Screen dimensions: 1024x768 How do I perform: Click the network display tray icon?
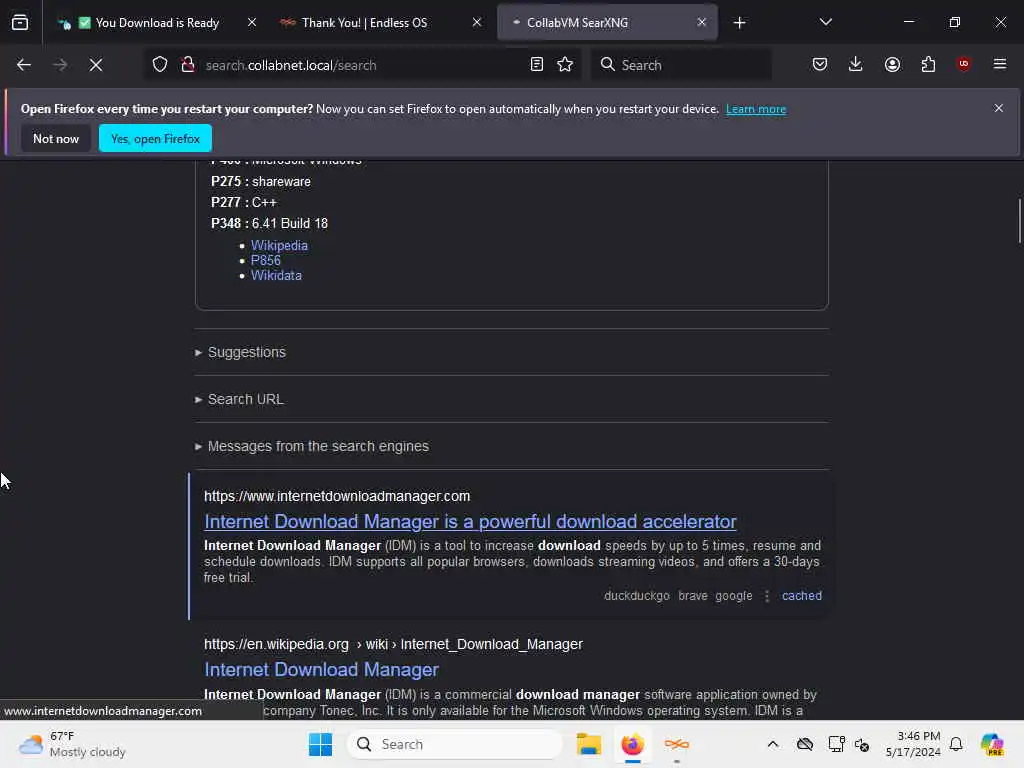[x=836, y=744]
